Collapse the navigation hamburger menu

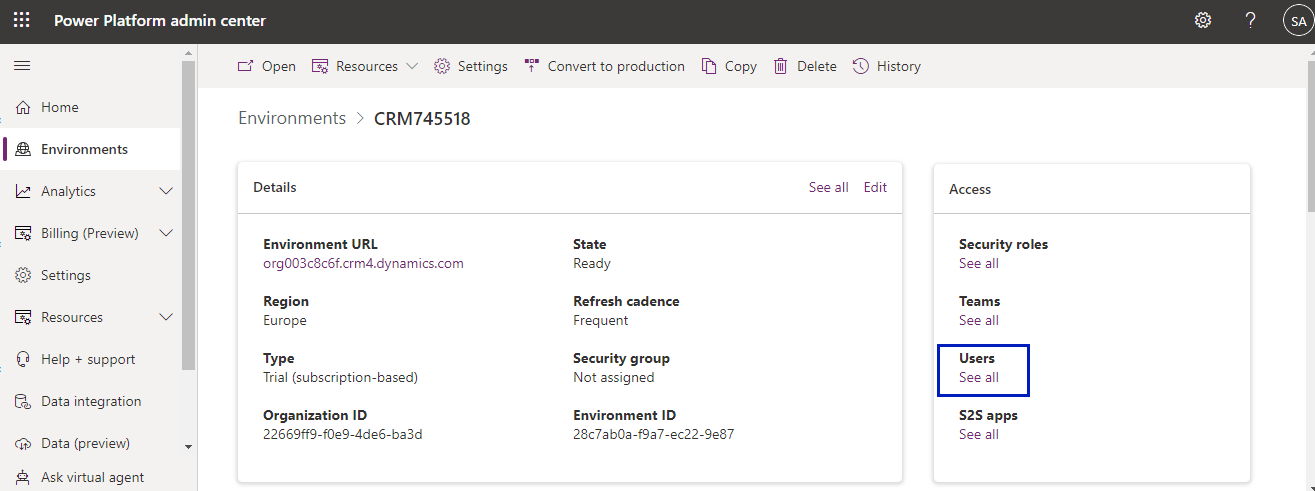[21, 65]
